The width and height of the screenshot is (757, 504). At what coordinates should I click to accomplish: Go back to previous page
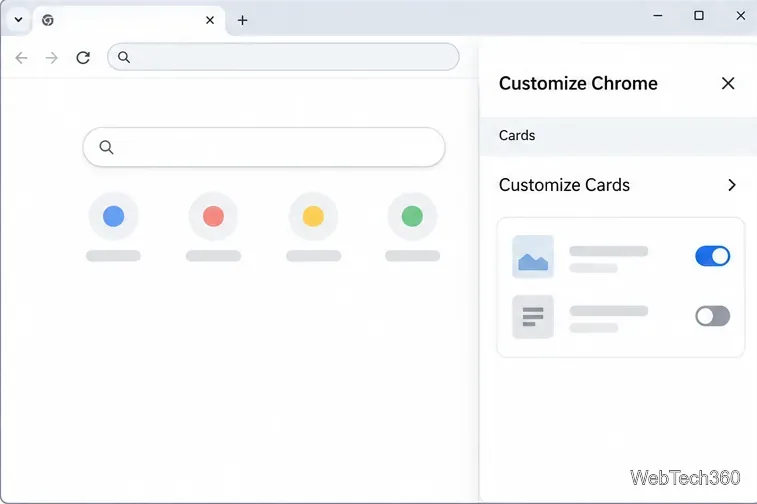coord(21,58)
